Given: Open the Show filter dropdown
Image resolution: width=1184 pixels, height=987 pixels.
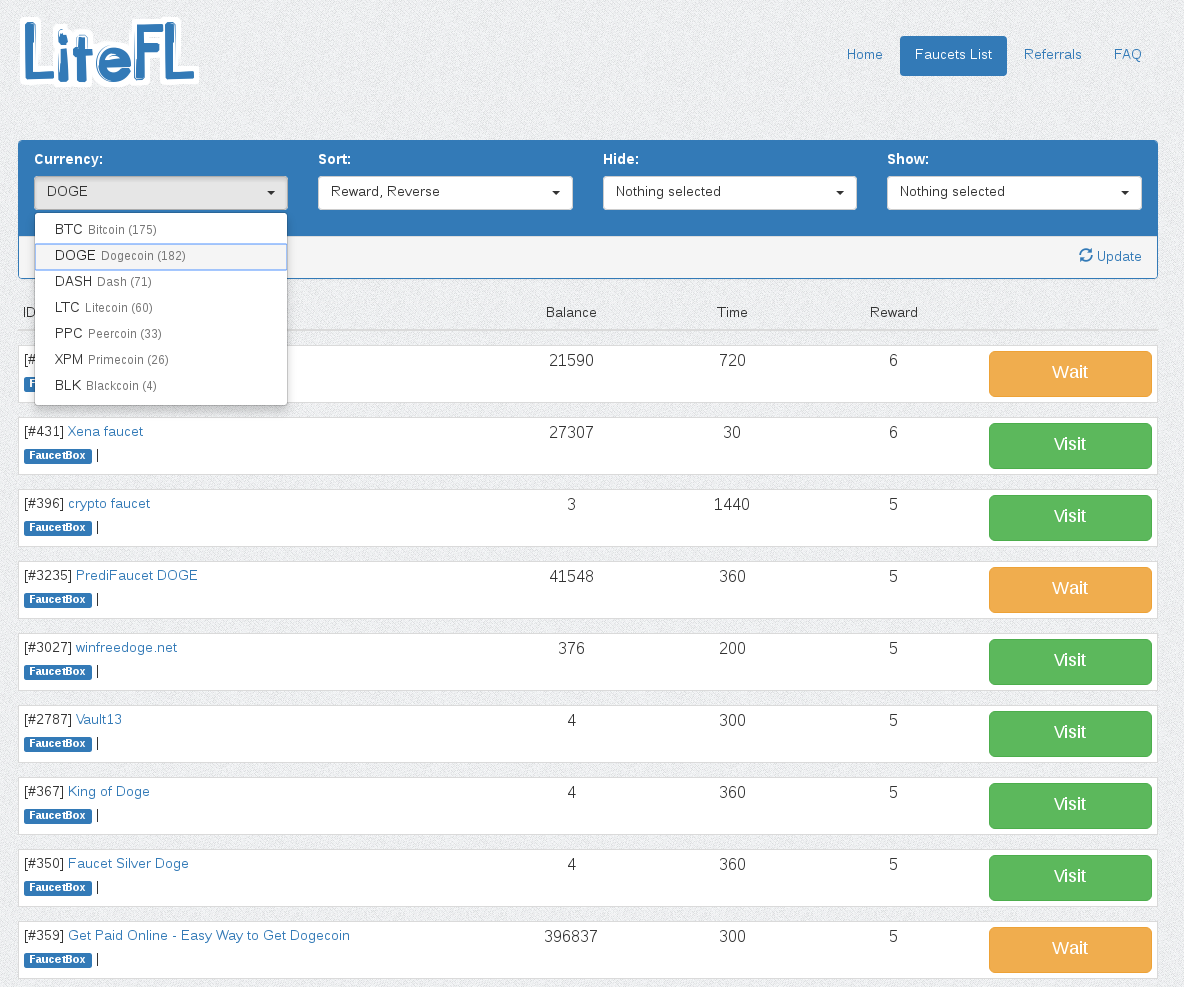Looking at the screenshot, I should pos(1013,192).
